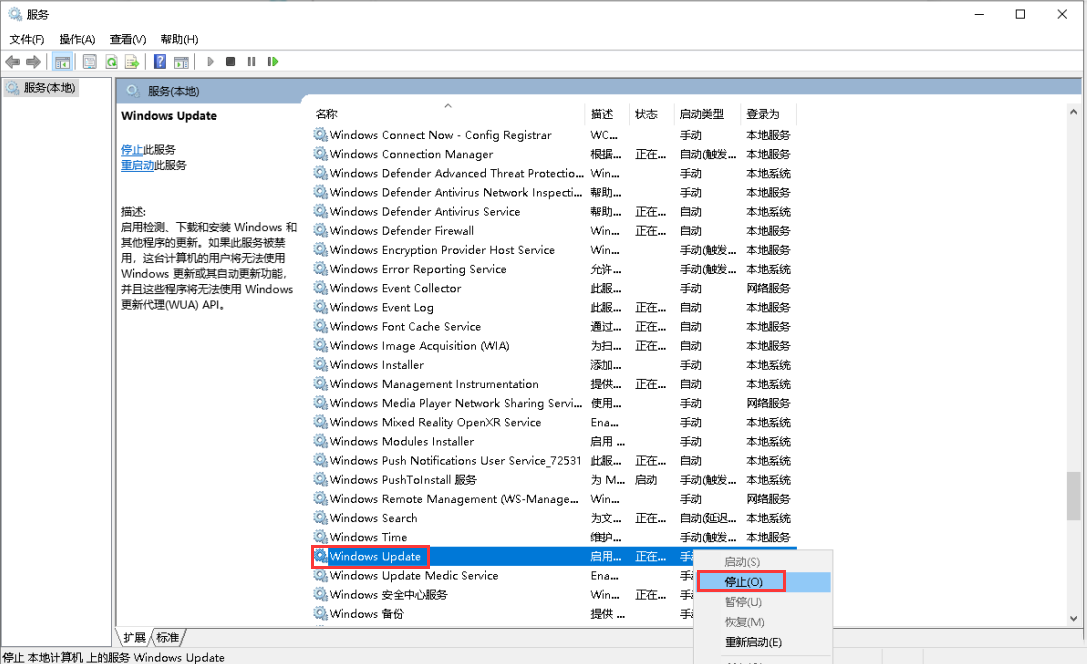
Task: Choose 停止(O) in the context menu
Action: pos(763,582)
